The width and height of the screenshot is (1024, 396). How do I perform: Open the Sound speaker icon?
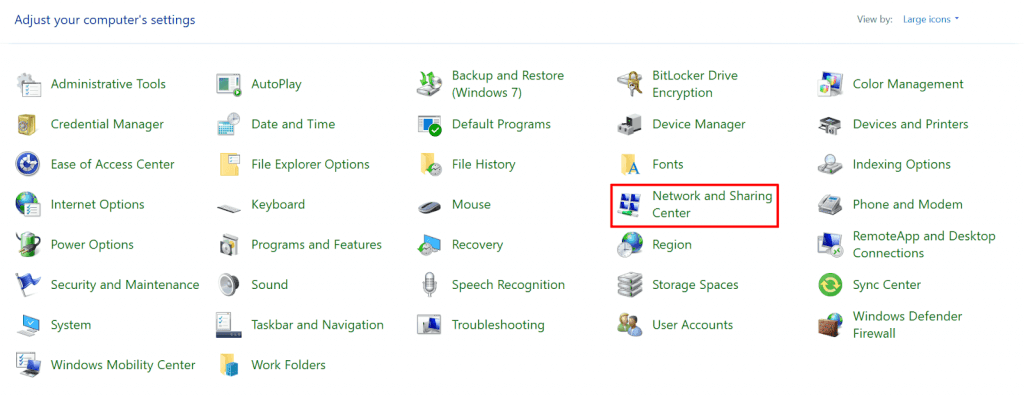229,285
